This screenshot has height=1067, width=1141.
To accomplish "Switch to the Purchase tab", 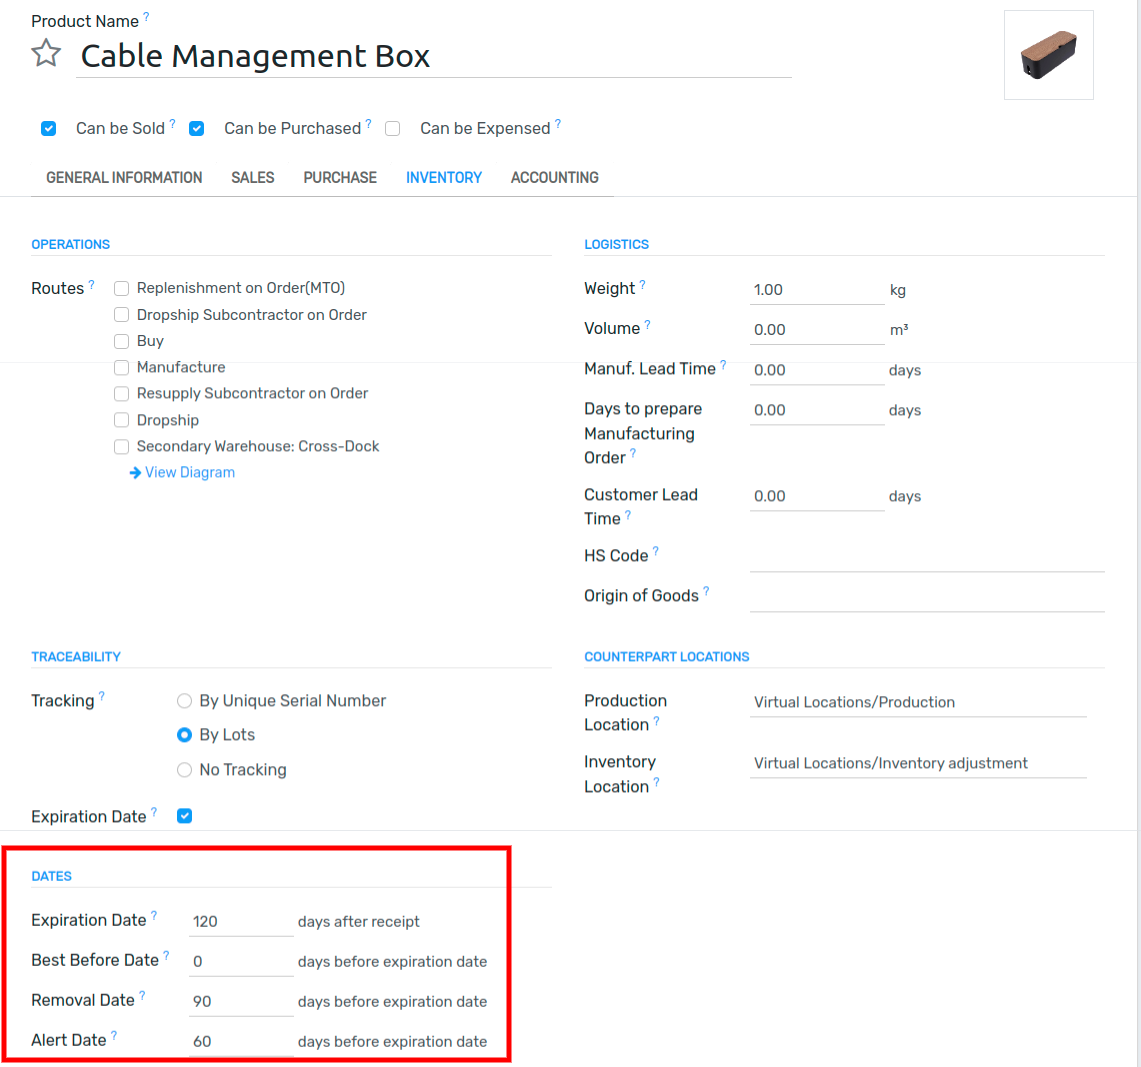I will (340, 178).
